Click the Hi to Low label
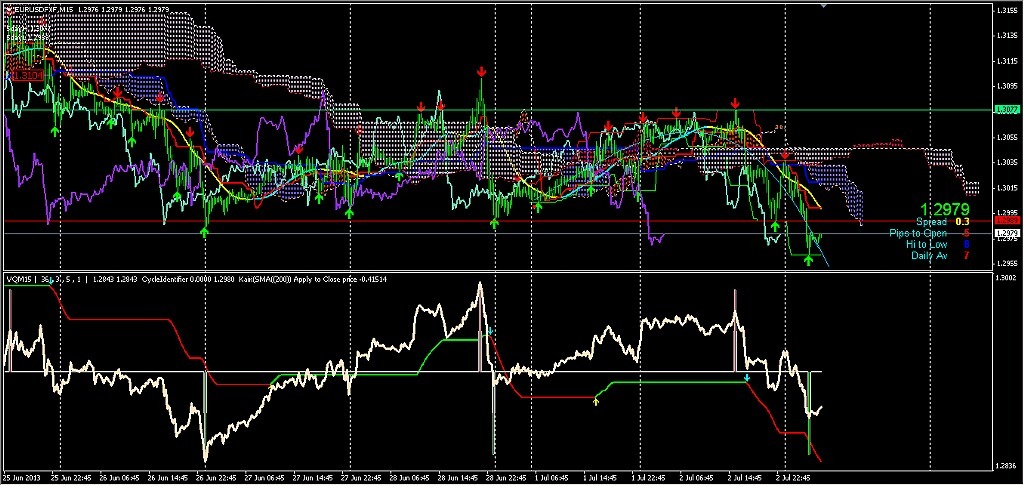1024x485 pixels. [926, 244]
